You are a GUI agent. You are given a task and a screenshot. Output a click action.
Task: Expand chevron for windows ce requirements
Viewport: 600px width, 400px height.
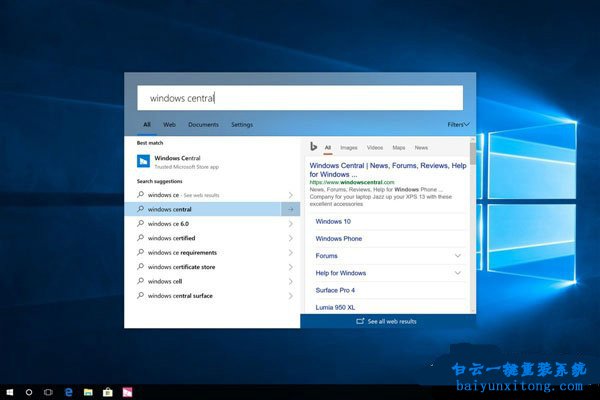290,253
